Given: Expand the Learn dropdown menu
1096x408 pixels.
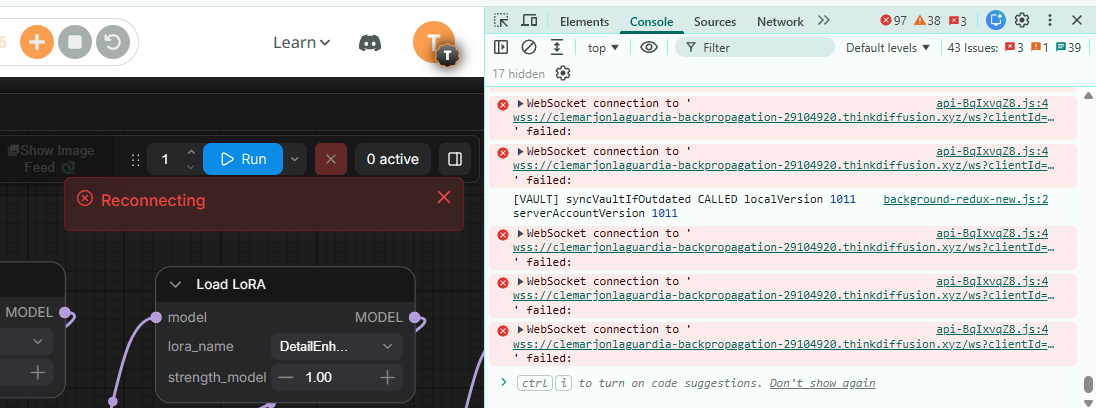Looking at the screenshot, I should (x=301, y=43).
